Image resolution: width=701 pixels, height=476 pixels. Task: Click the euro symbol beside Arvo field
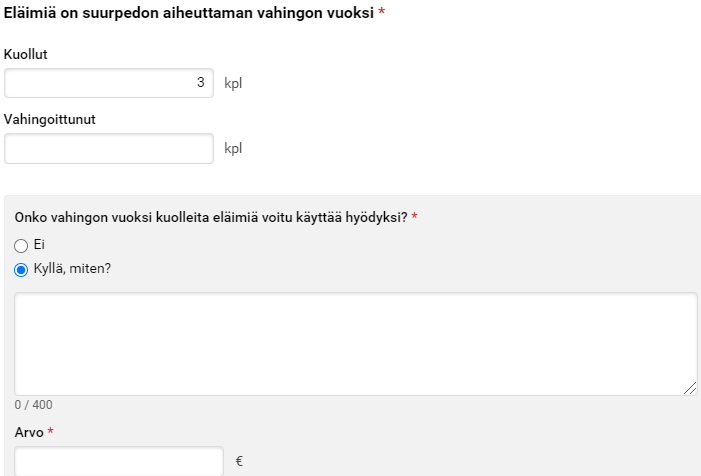(x=239, y=462)
